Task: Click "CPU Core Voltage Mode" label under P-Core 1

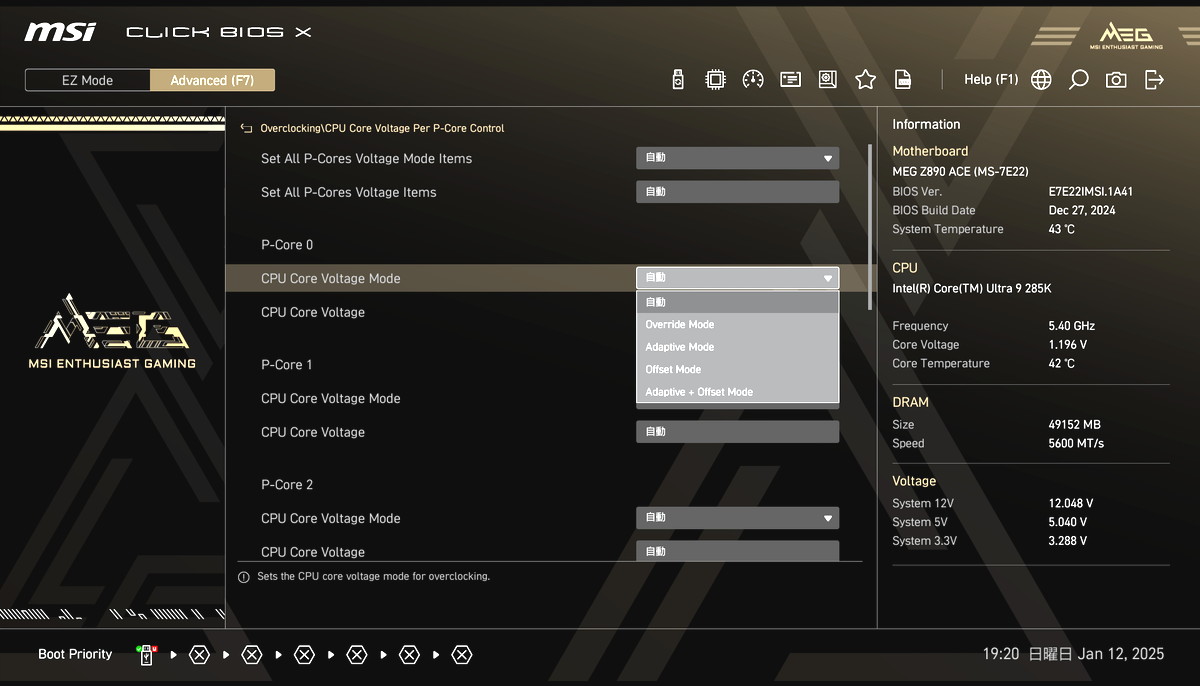Action: coord(331,398)
